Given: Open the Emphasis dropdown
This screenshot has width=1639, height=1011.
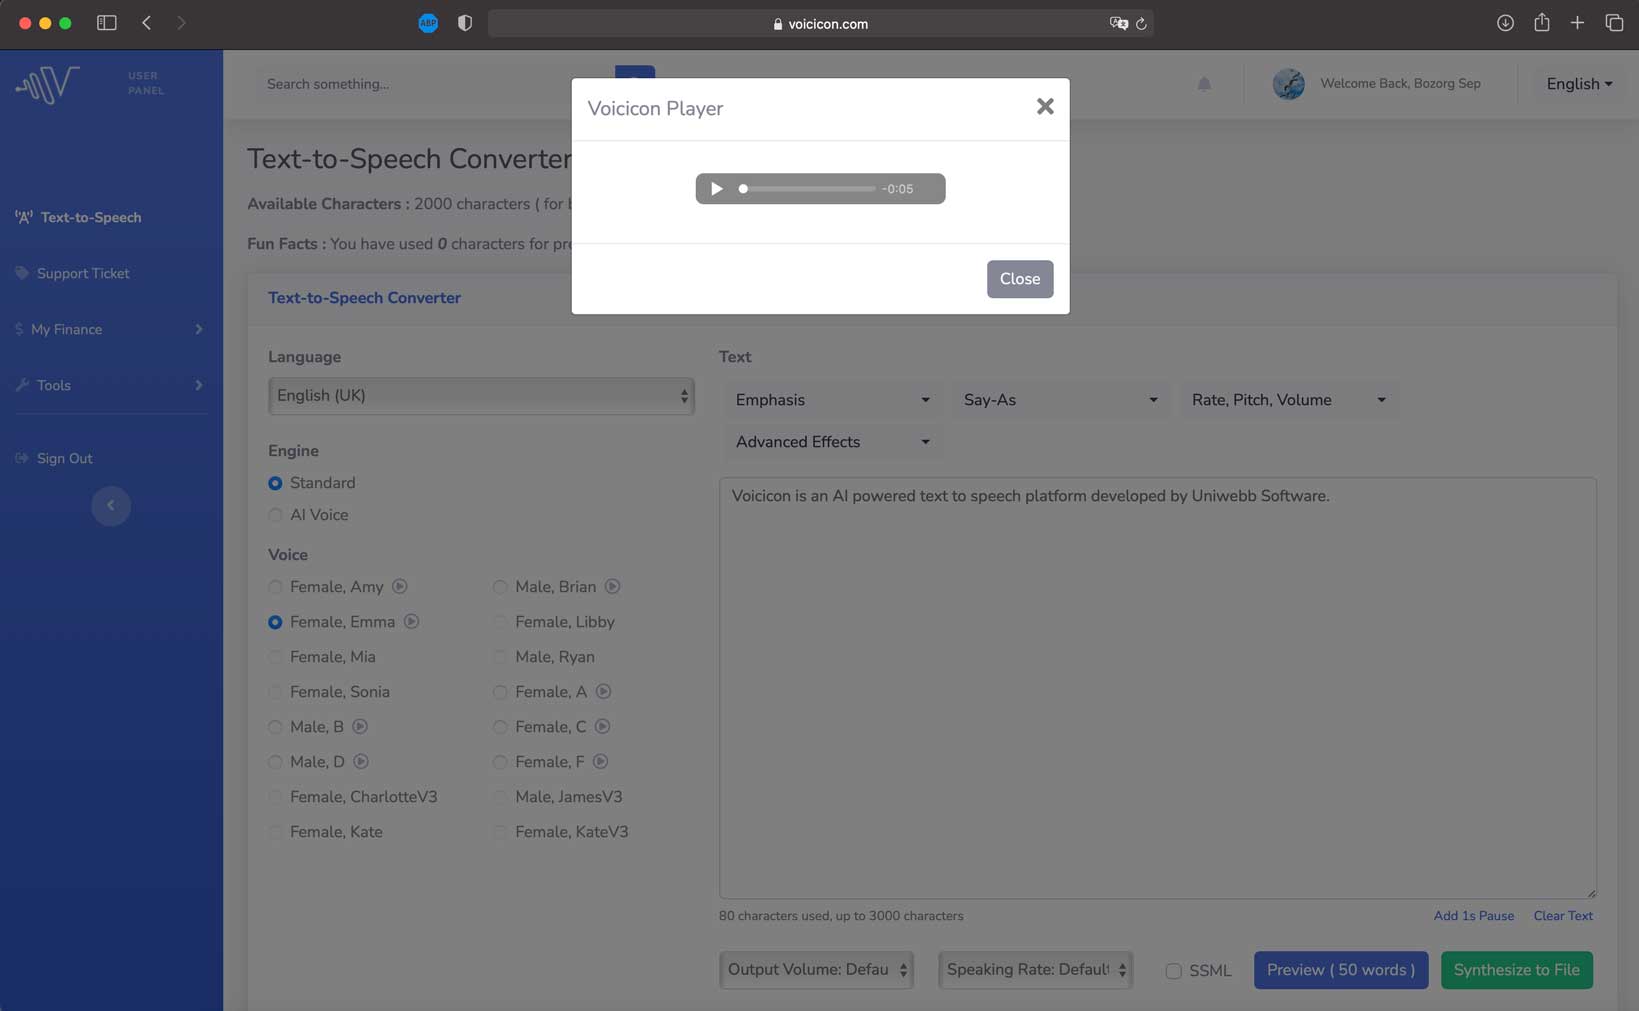Looking at the screenshot, I should 832,400.
